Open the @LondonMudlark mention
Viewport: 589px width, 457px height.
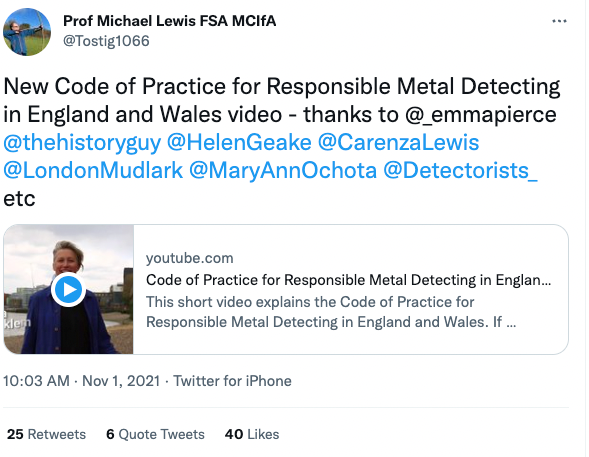pyautogui.click(x=93, y=170)
